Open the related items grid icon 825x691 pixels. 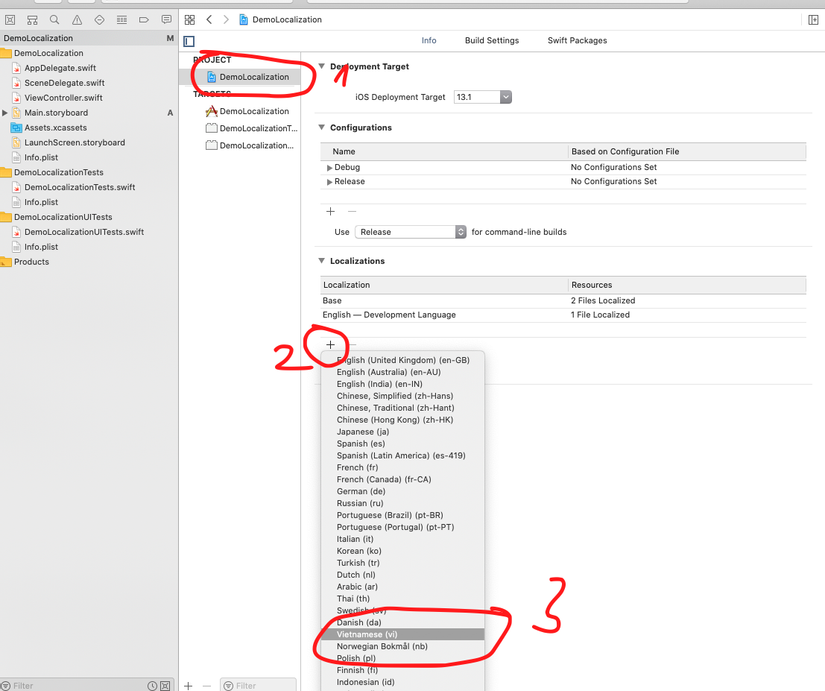point(190,20)
